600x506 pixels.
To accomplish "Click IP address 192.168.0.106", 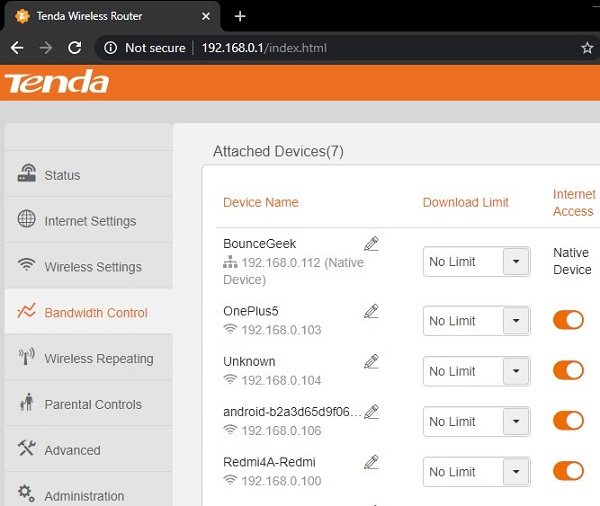I will (x=281, y=431).
